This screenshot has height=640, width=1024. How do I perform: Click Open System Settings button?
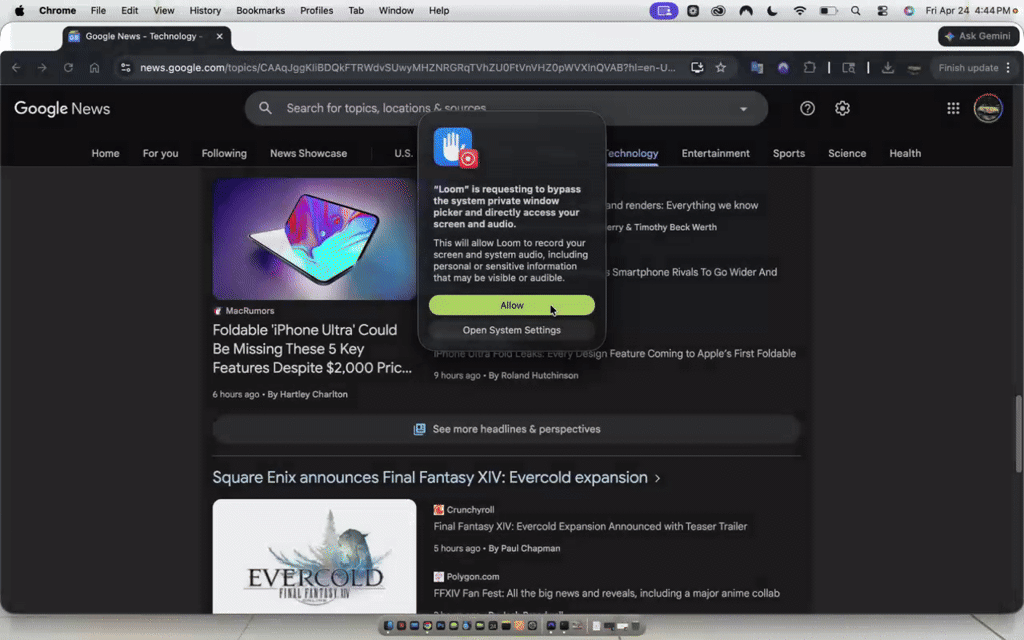click(x=511, y=330)
